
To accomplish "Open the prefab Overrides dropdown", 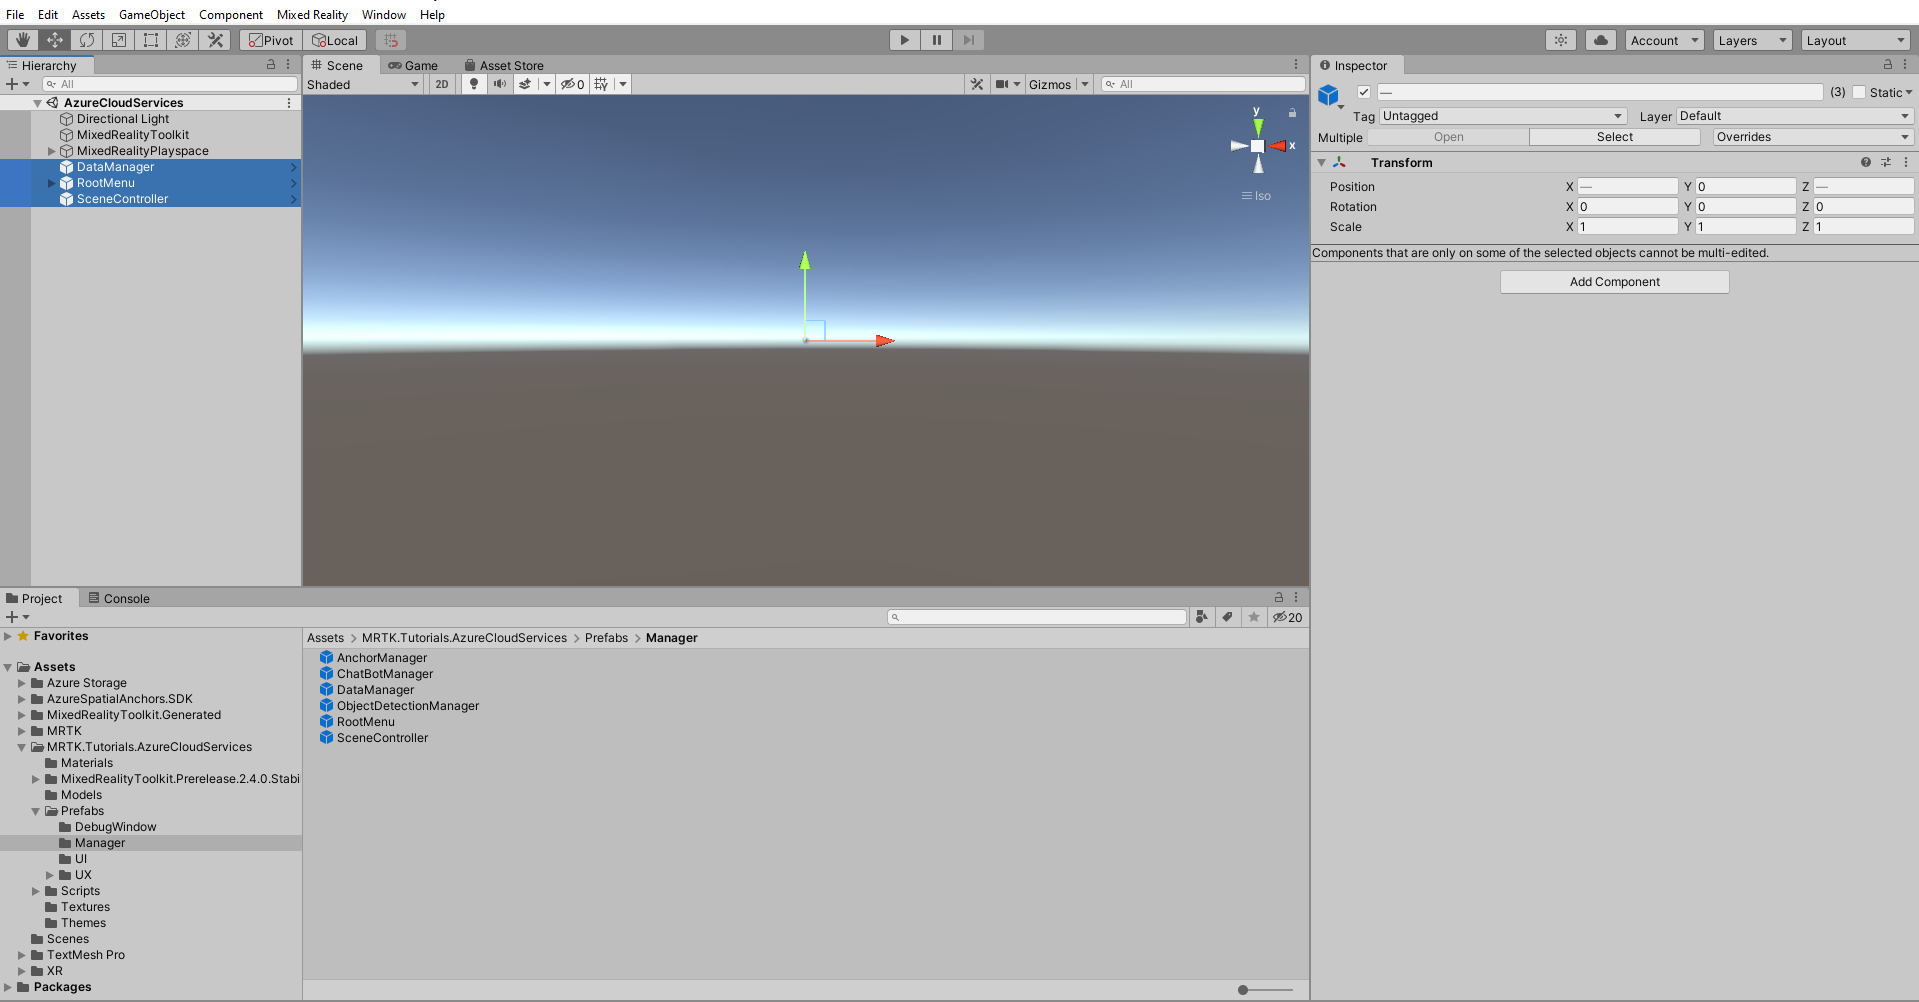I will coord(1812,137).
